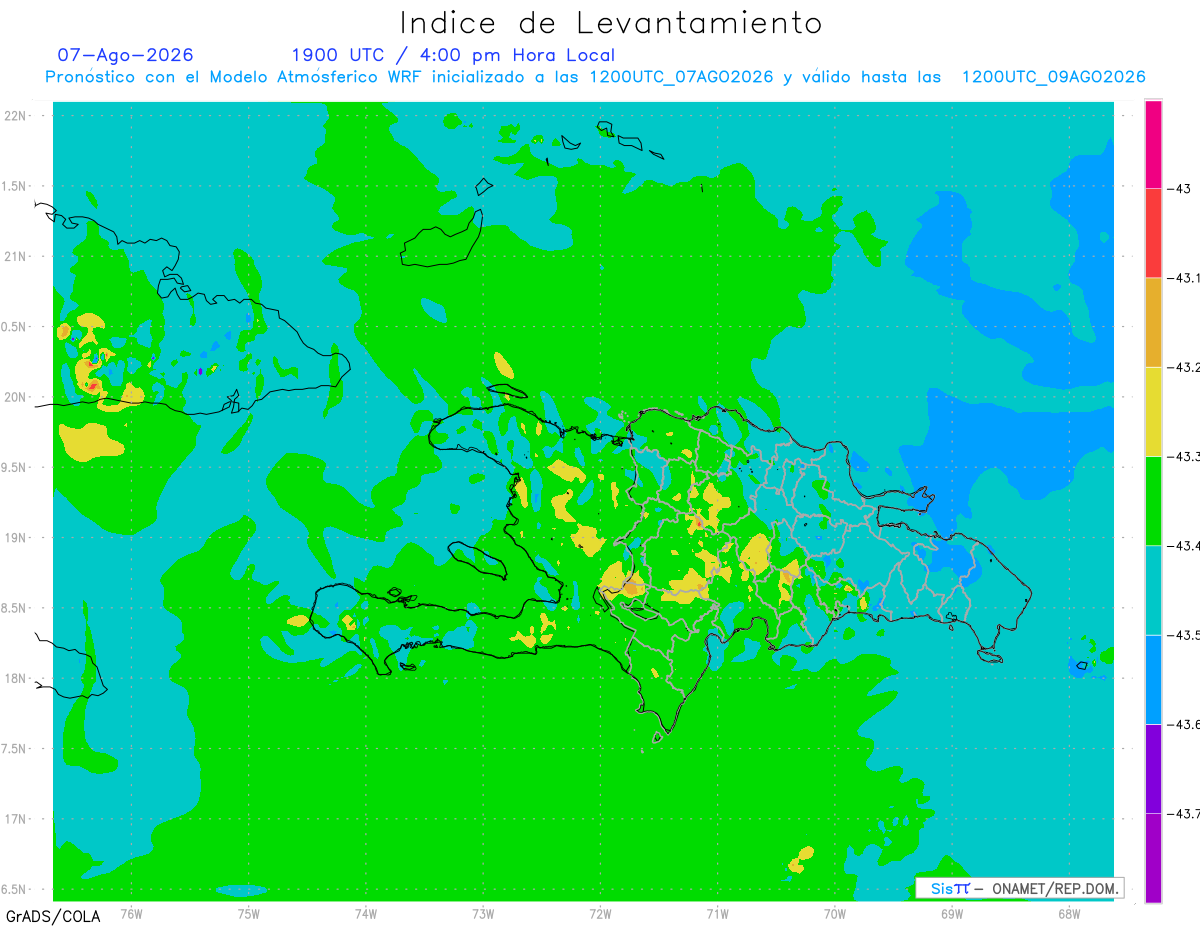
Task: Click the forecast line beginning 'Pronóstico con el Modelo'
Action: (595, 77)
